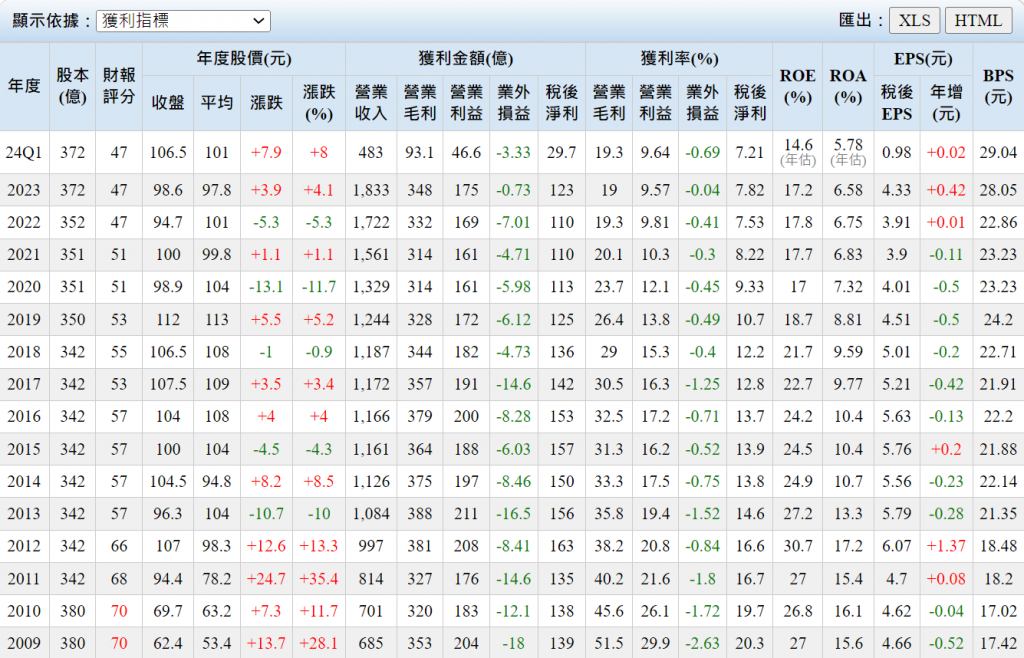Viewport: 1024px width, 658px height.
Task: Click the 稅後EPS column header
Action: pyautogui.click(x=897, y=102)
